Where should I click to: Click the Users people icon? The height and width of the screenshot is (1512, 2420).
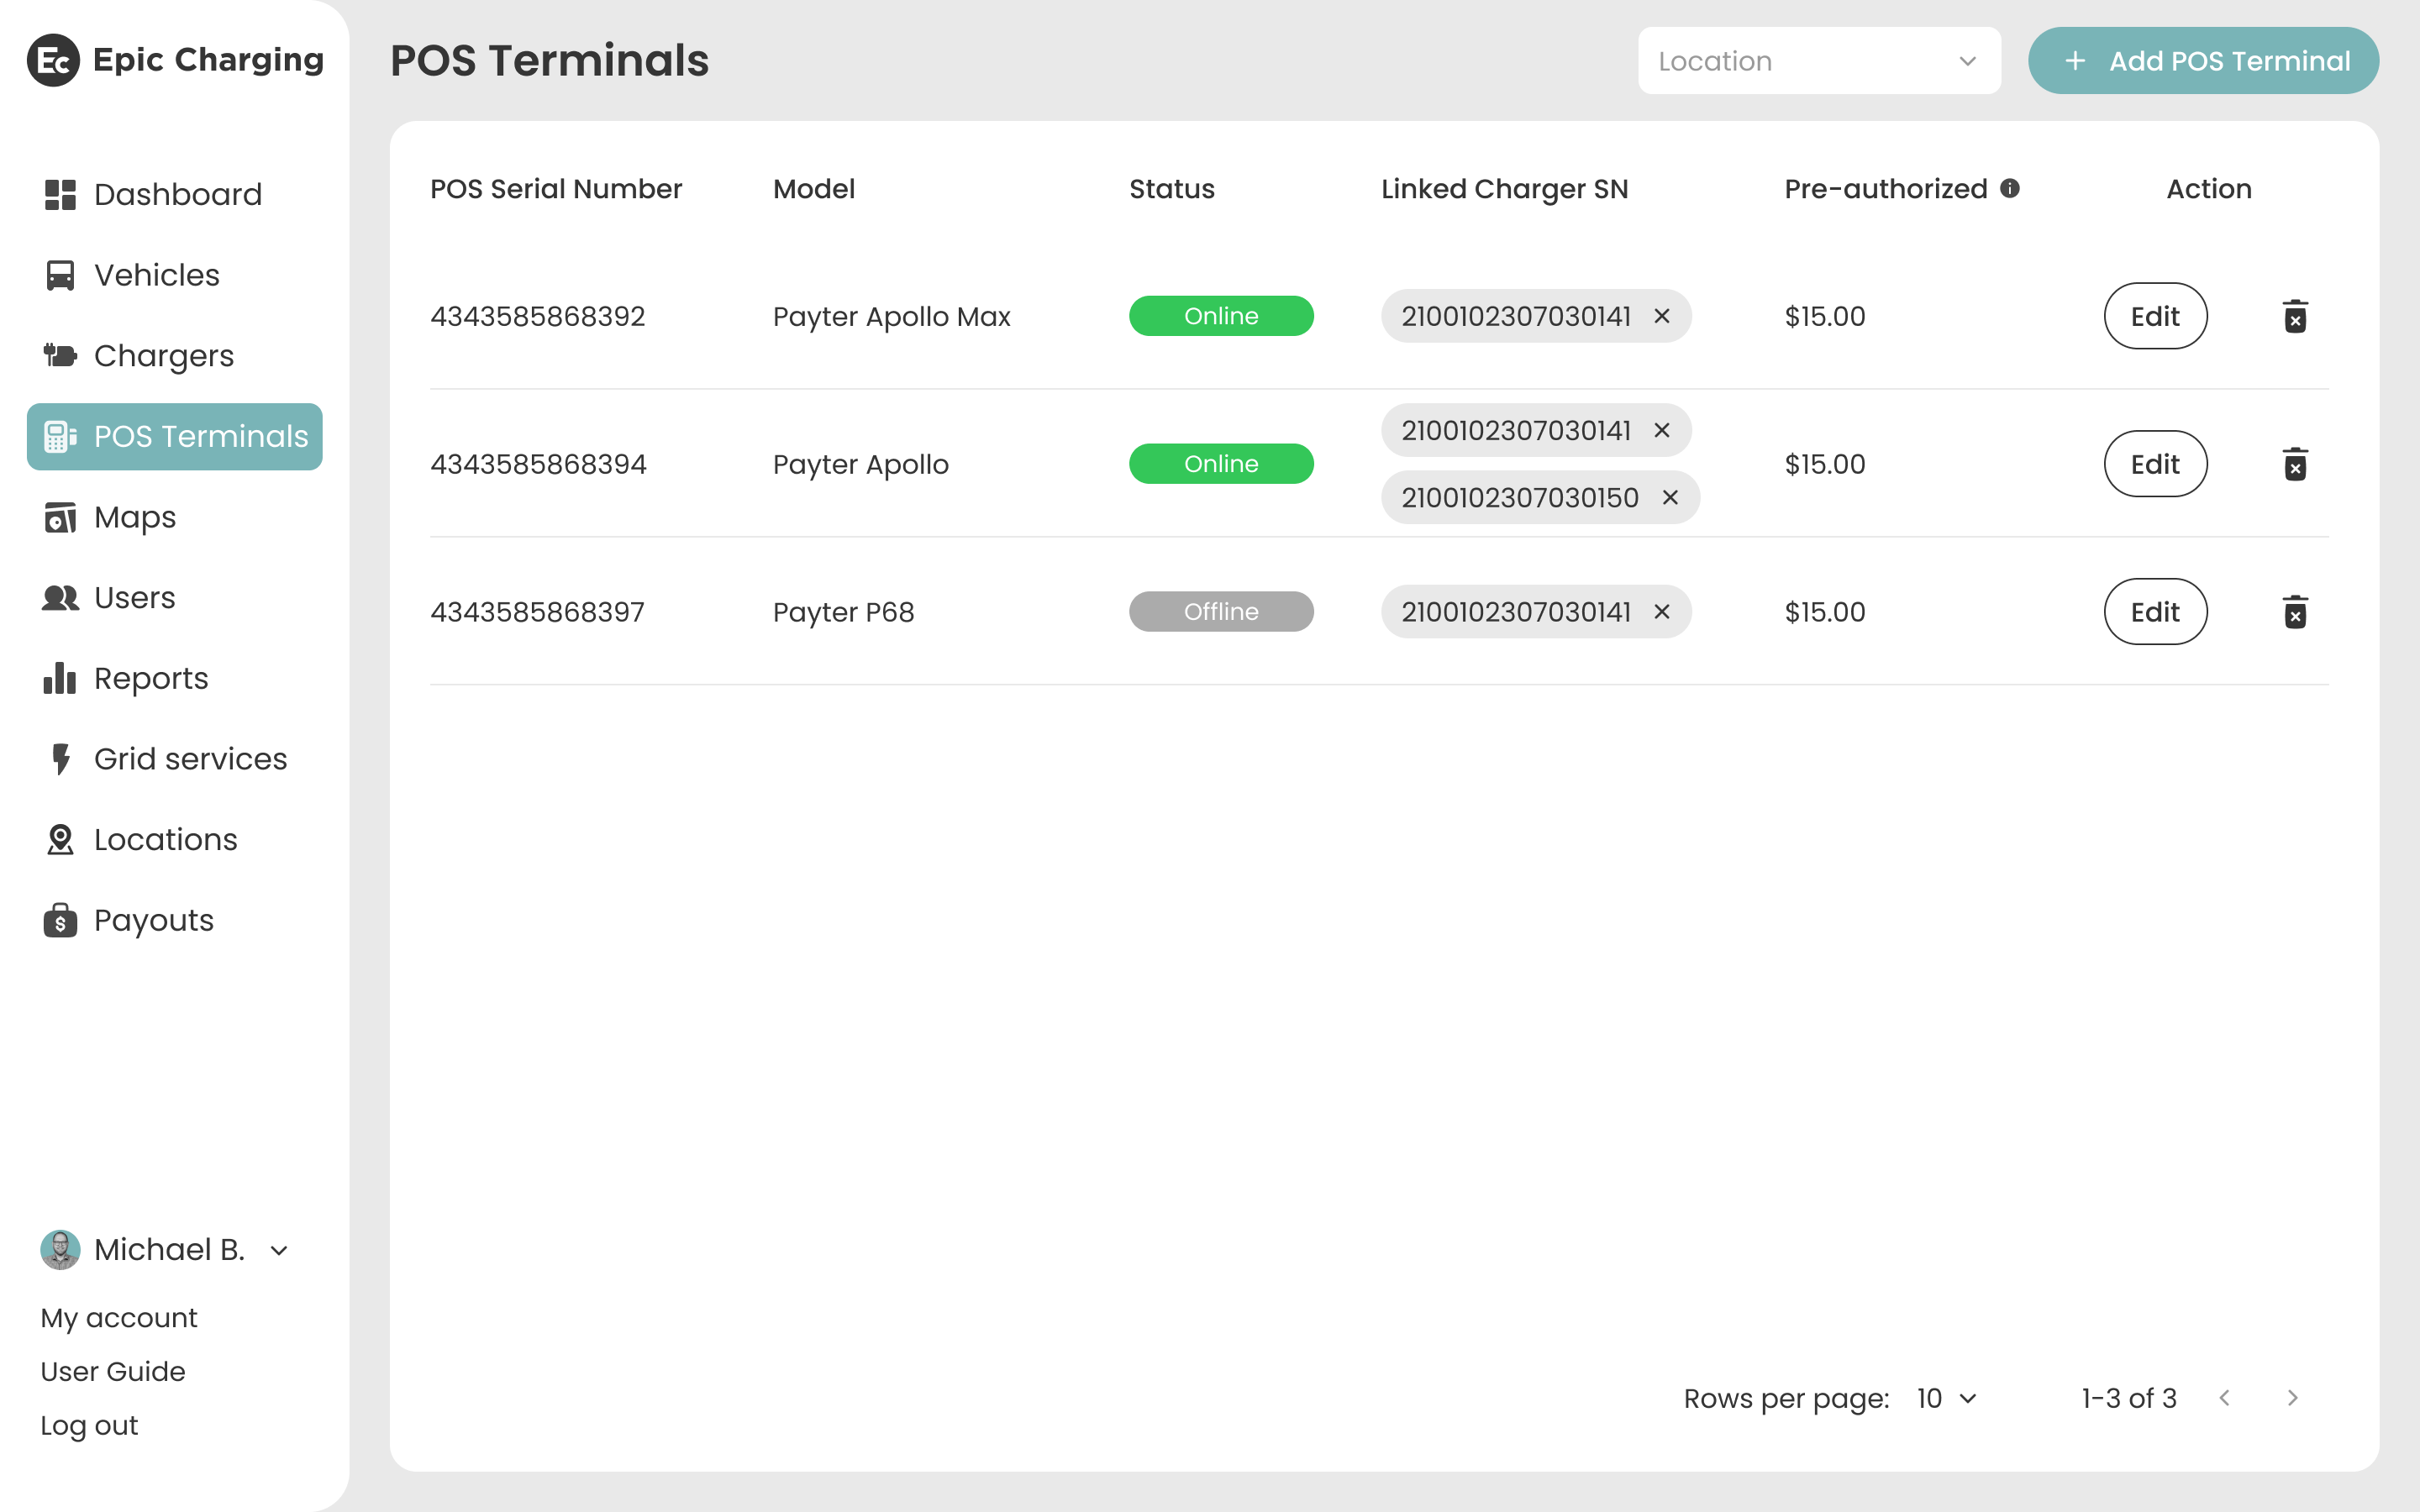(60, 598)
